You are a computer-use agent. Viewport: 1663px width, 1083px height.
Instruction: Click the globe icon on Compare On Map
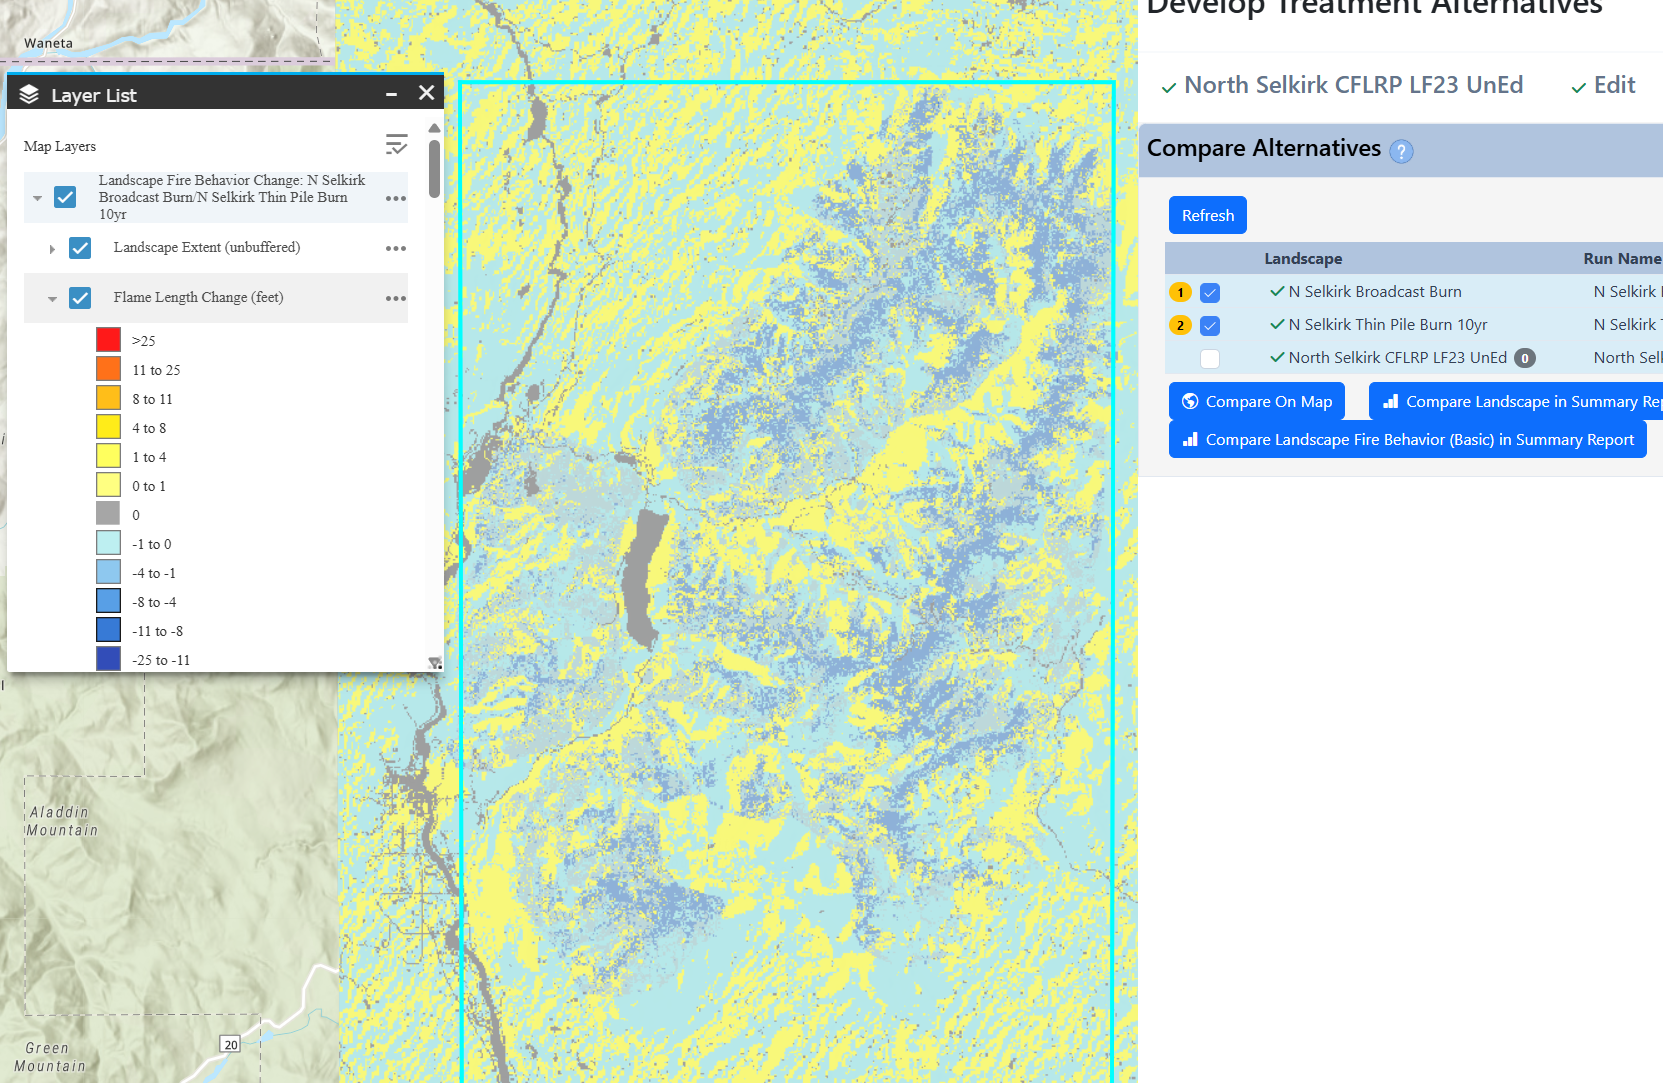pos(1190,401)
